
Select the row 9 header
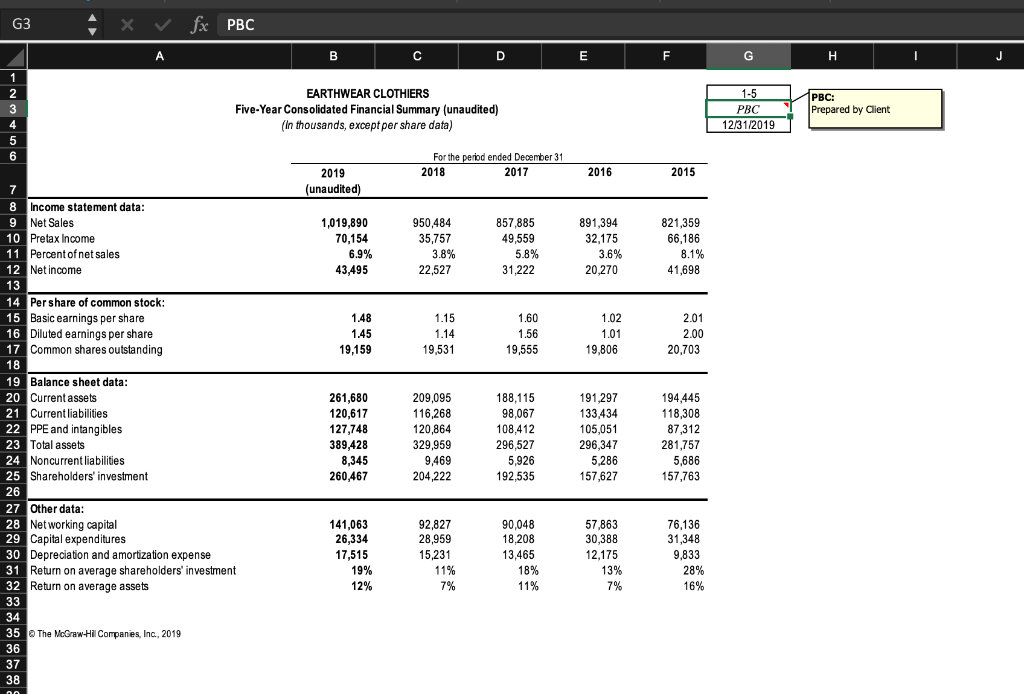point(14,222)
